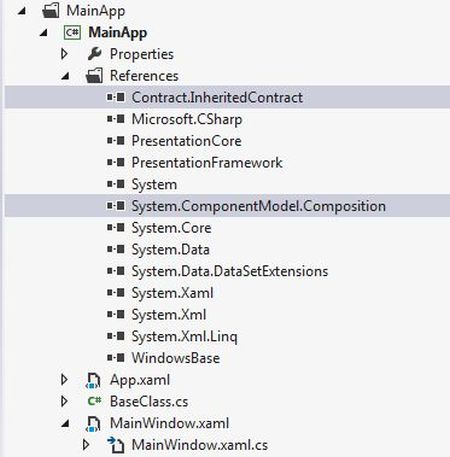Screen dimensions: 450x457
Task: Click the App.xaml file icon
Action: [x=93, y=380]
